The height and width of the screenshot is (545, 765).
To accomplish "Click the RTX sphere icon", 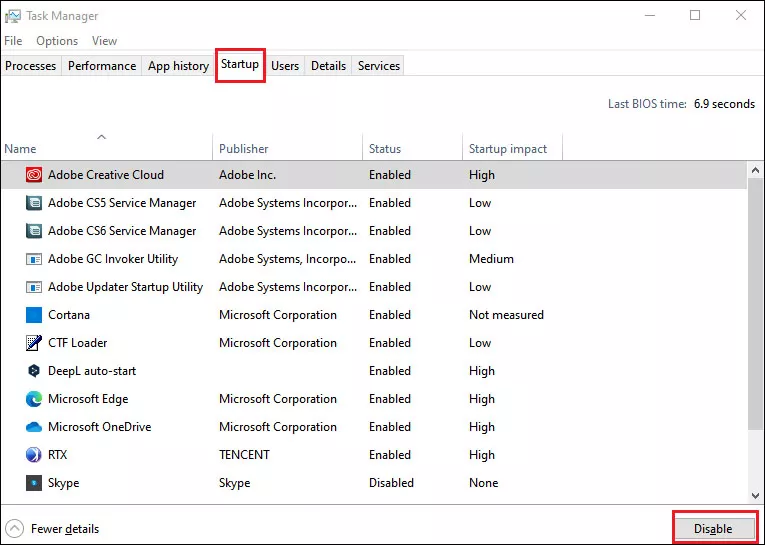I will point(34,455).
